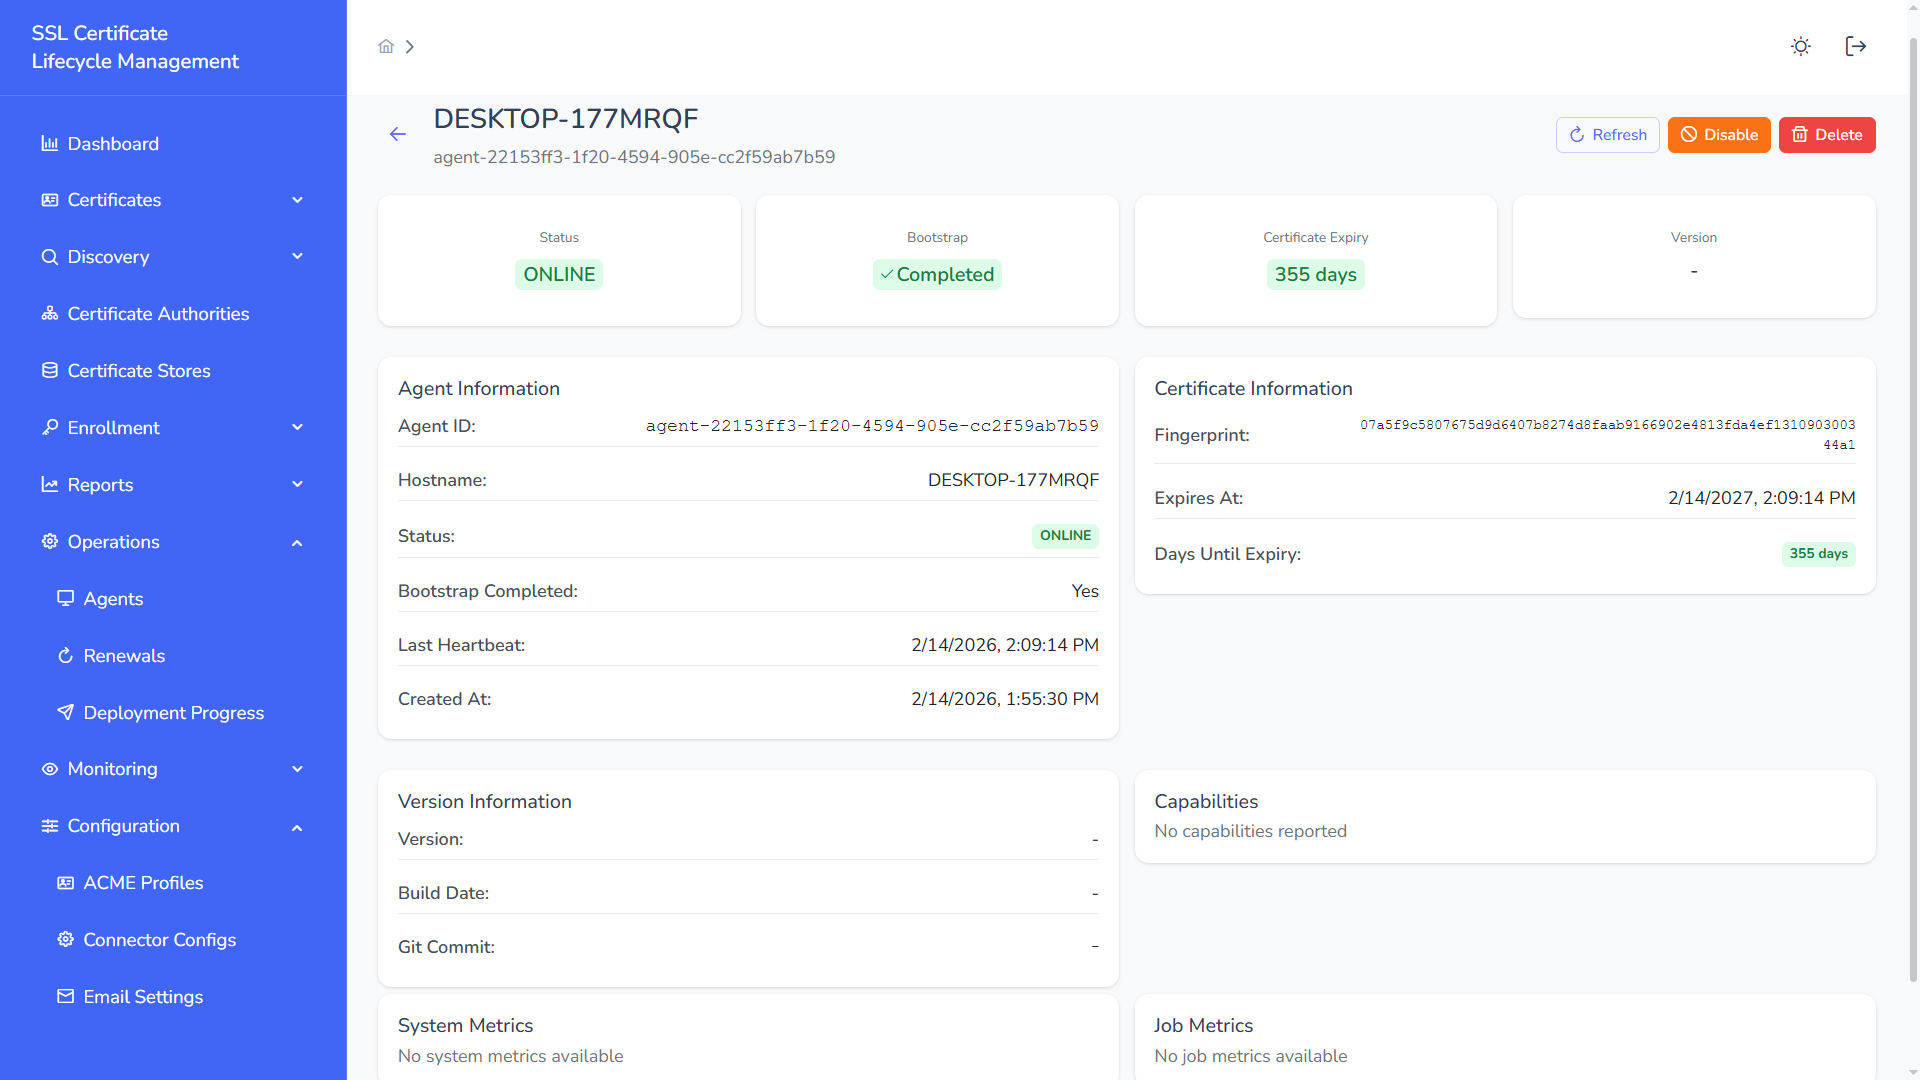Click the page vertical scrollbar

pos(1913,500)
